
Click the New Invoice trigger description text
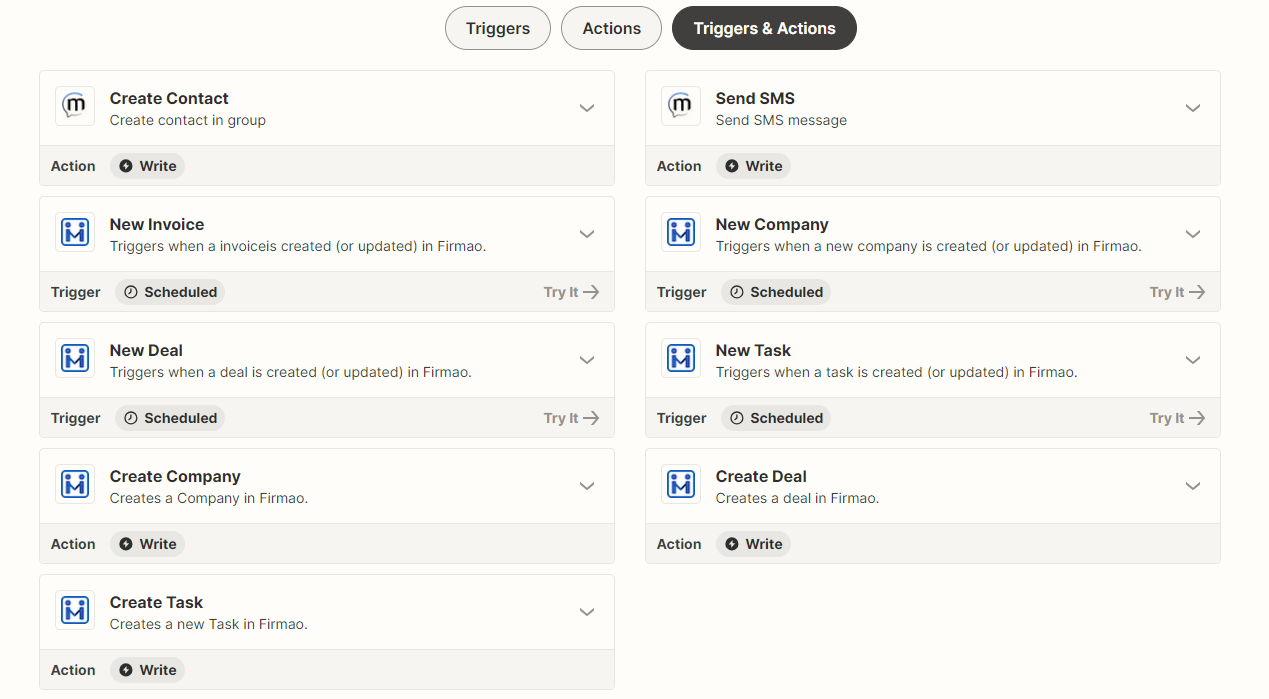tap(298, 246)
